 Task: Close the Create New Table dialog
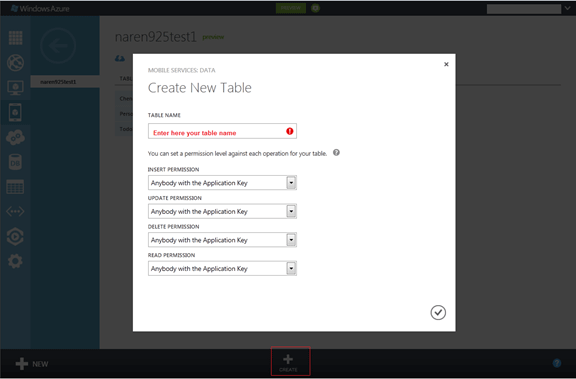pyautogui.click(x=446, y=64)
